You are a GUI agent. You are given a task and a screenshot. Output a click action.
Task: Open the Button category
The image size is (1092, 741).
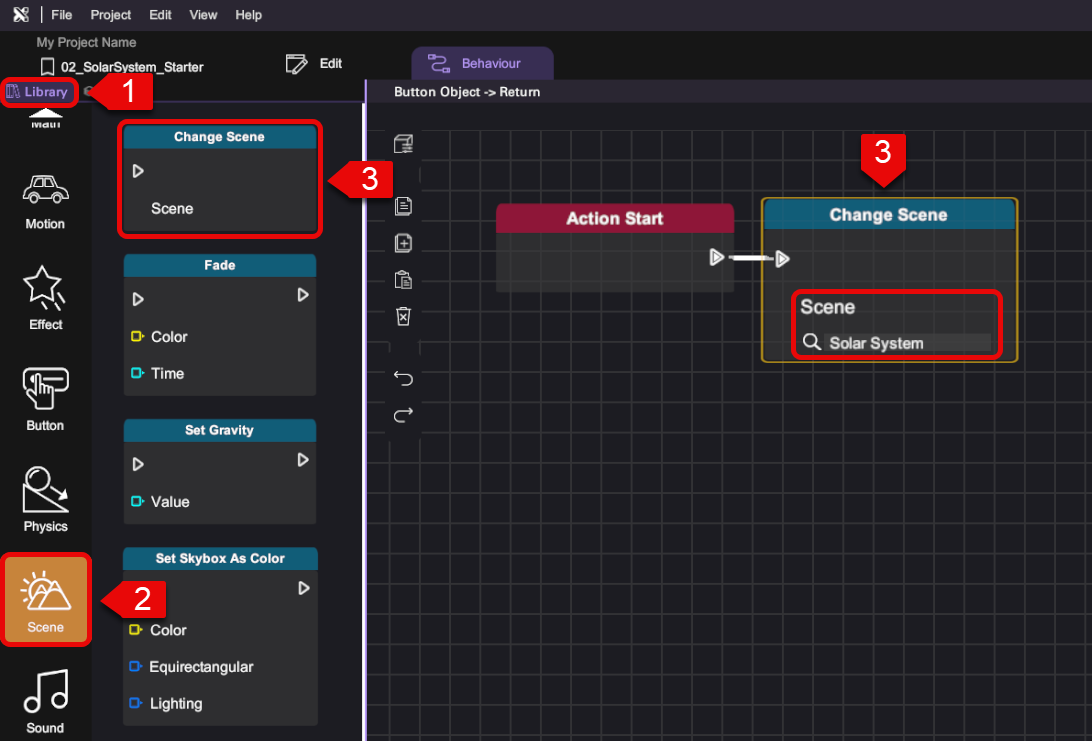[x=45, y=399]
